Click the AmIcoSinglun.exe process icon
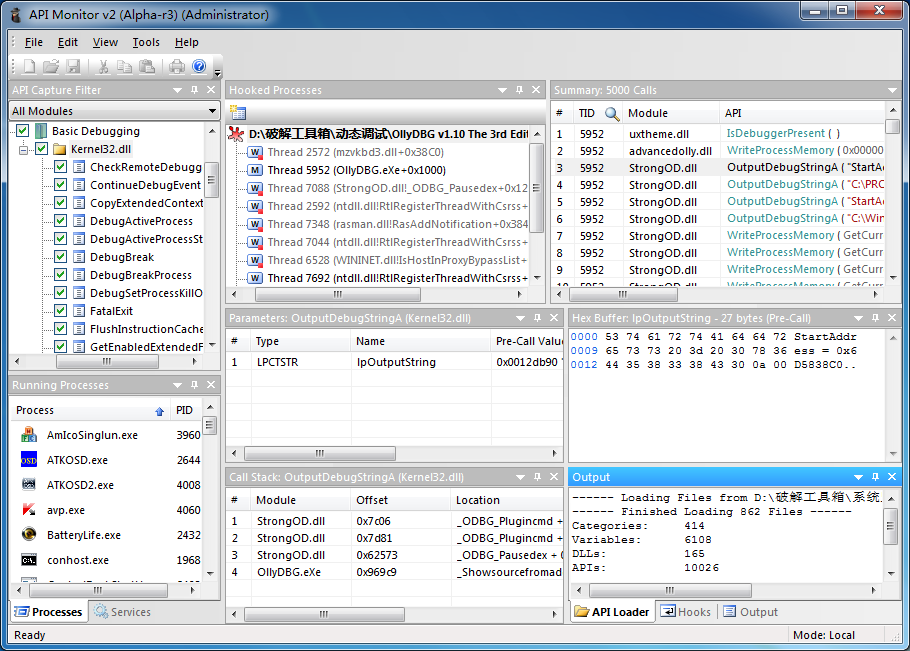This screenshot has width=910, height=651. point(29,435)
